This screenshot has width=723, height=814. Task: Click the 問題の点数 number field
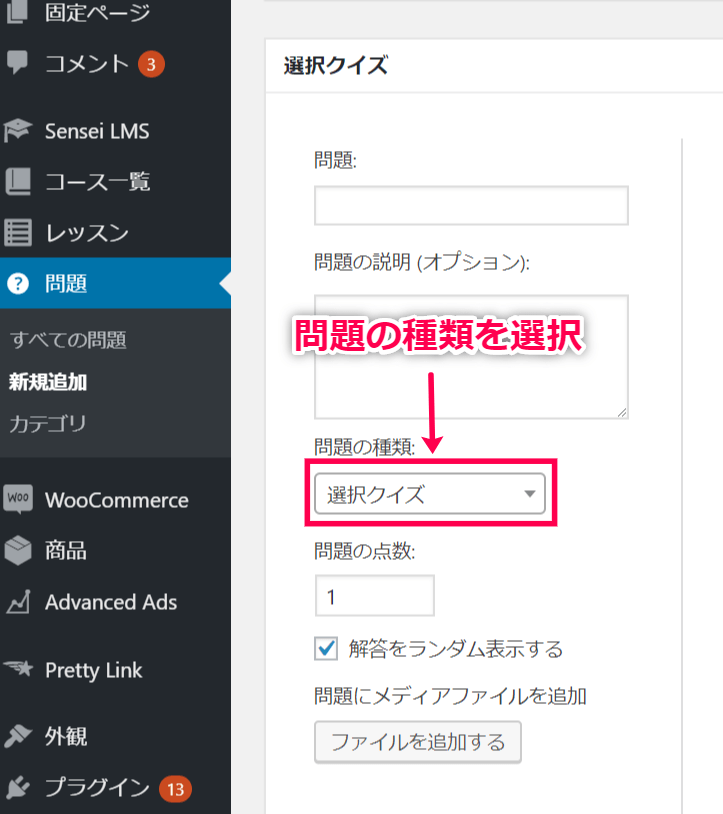coord(374,595)
